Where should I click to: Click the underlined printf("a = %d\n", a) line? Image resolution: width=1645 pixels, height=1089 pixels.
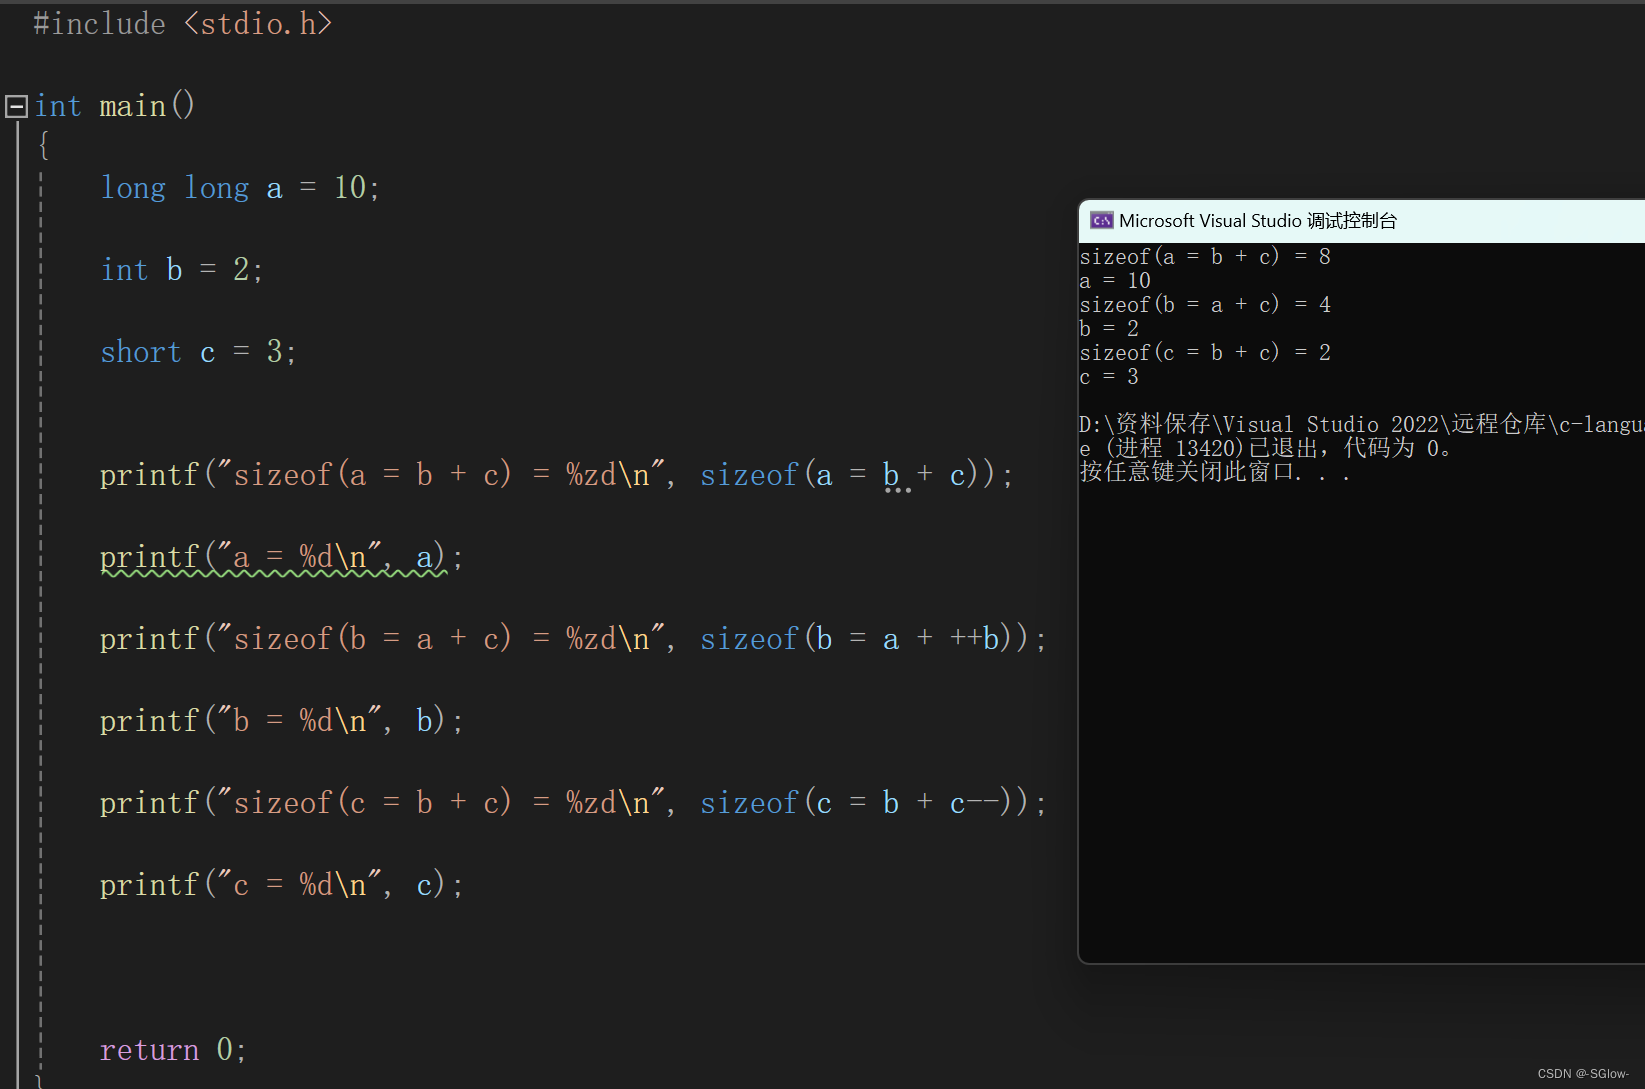tap(282, 558)
